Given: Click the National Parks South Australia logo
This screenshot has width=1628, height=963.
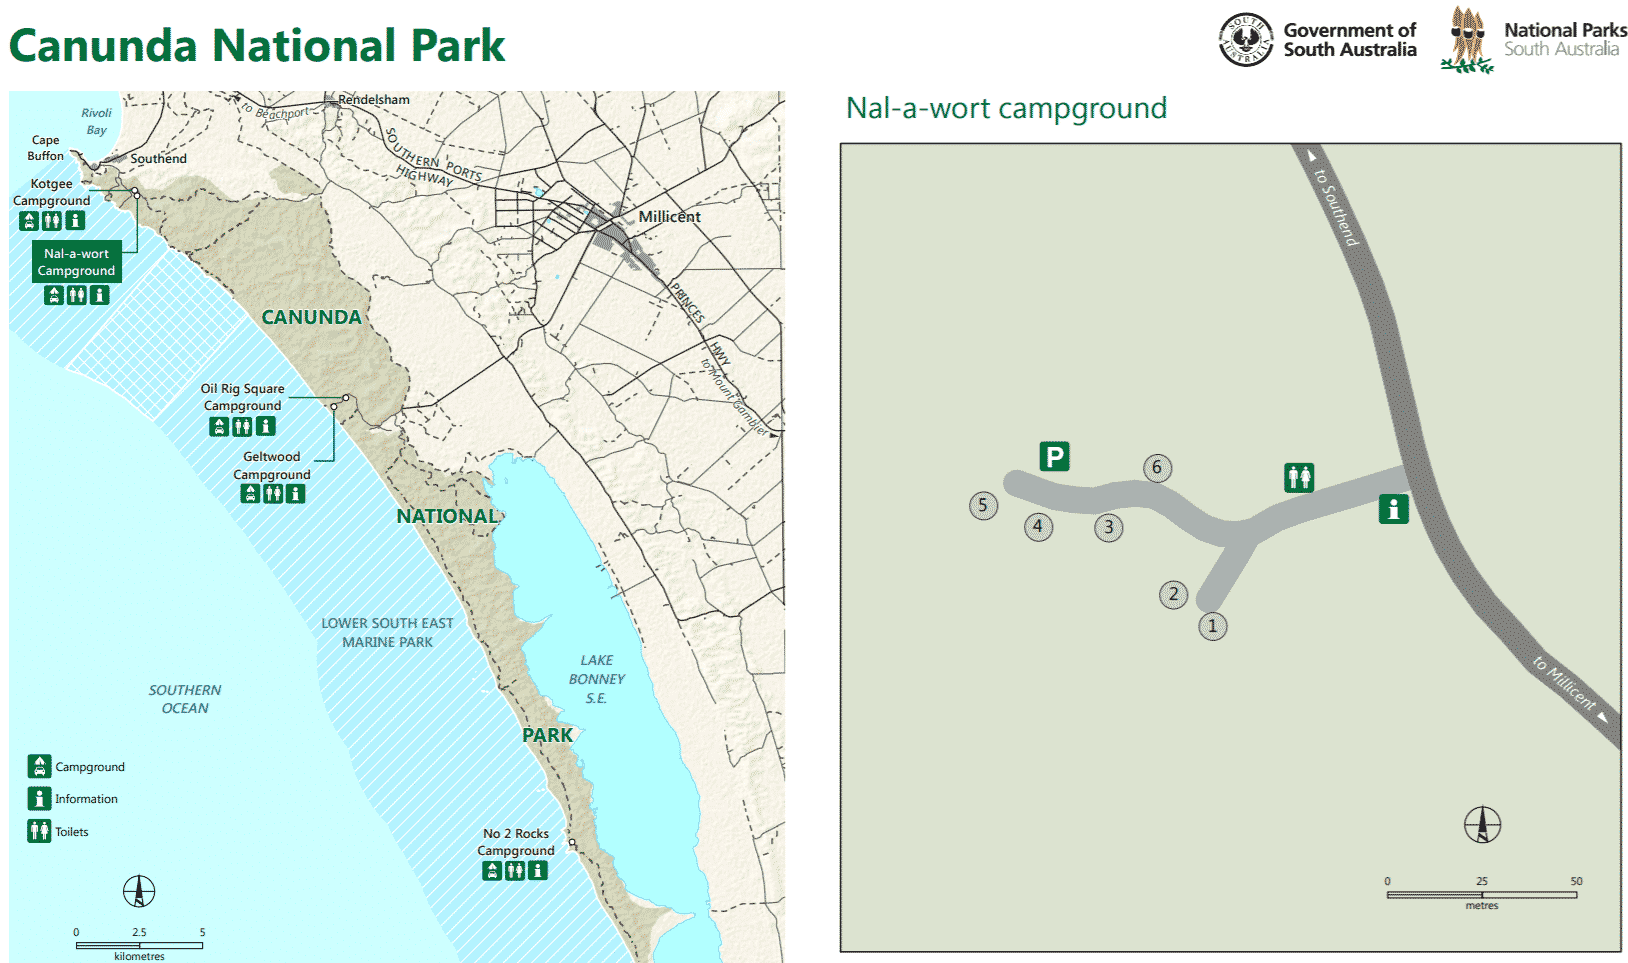Looking at the screenshot, I should pos(1534,40).
